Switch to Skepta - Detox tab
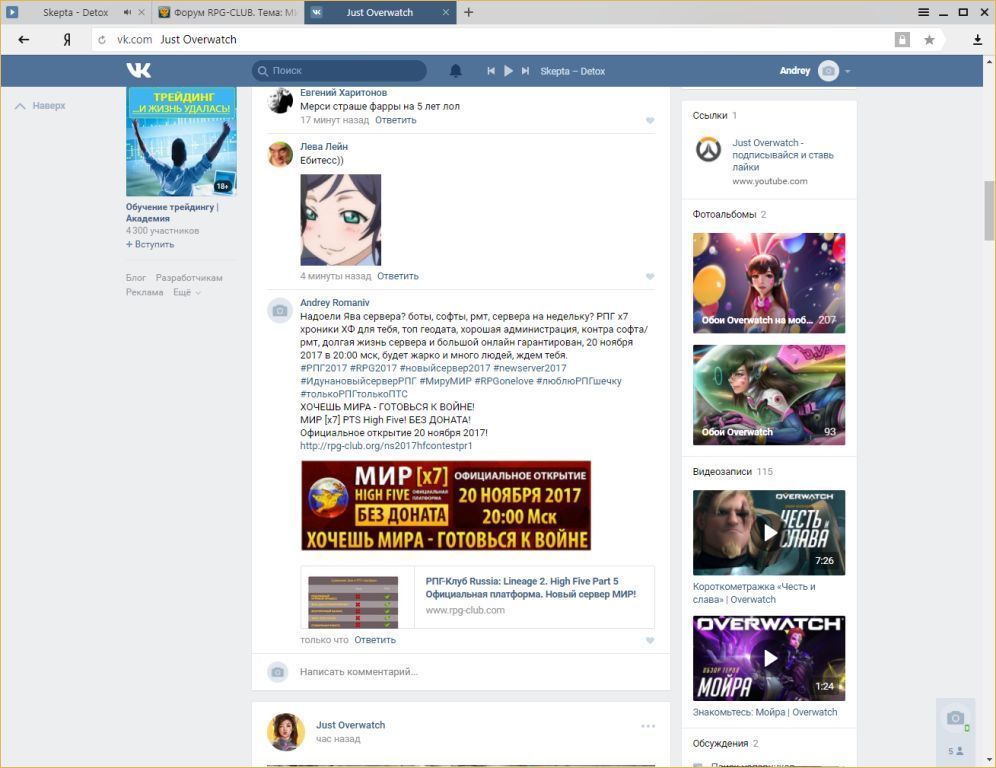996x768 pixels. [x=76, y=12]
